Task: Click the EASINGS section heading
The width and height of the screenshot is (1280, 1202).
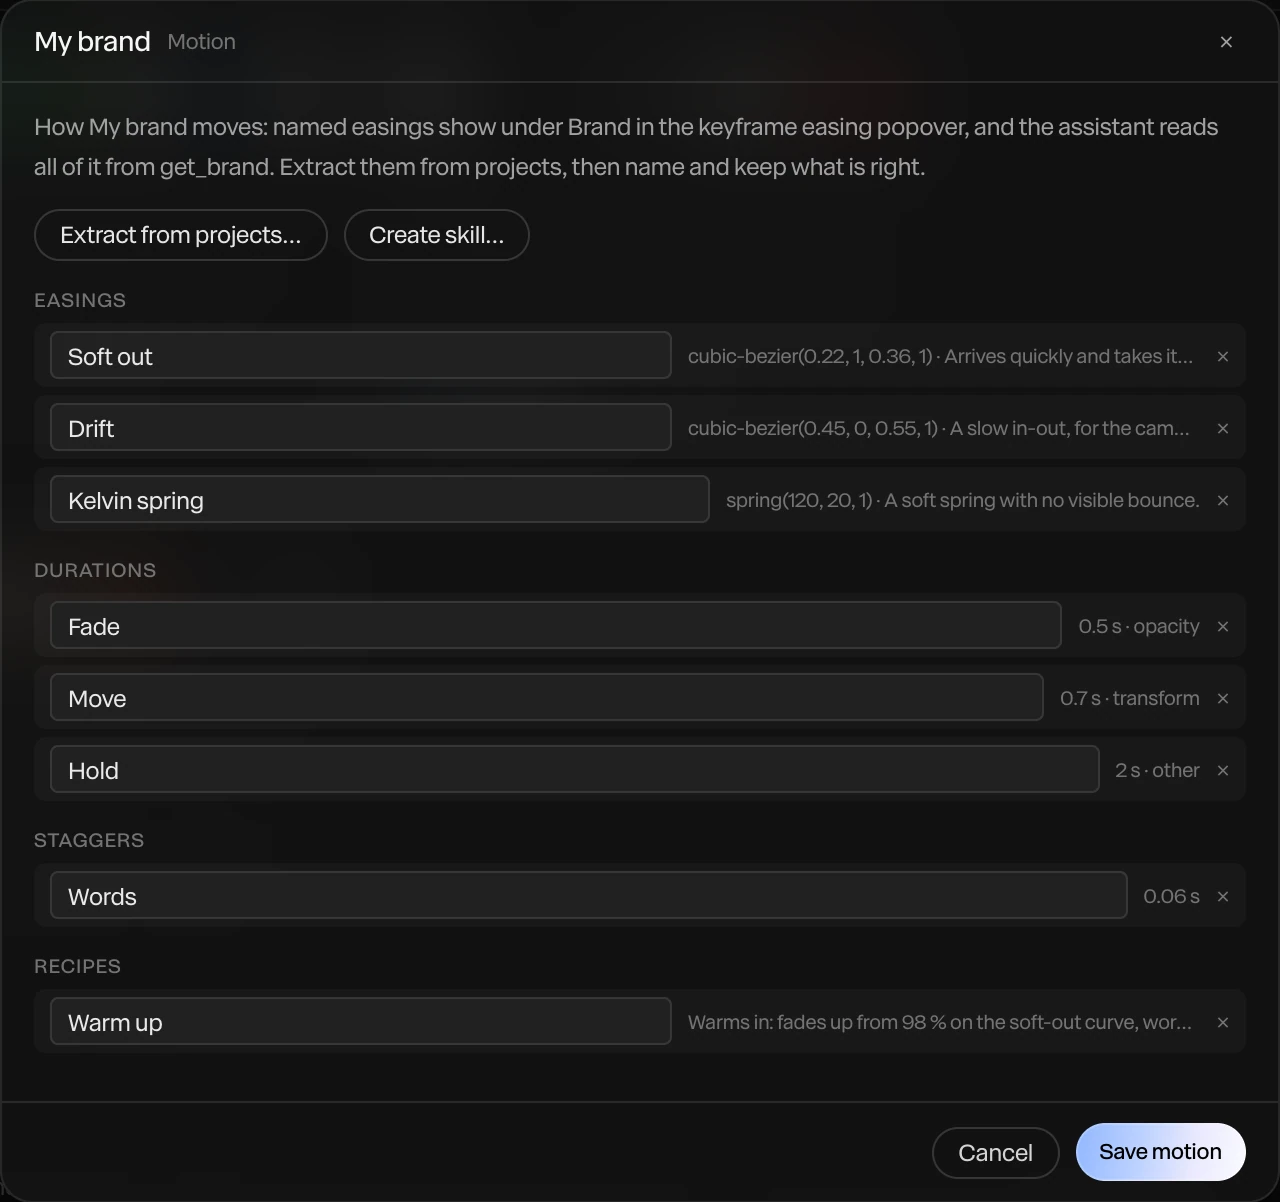Action: click(x=80, y=300)
